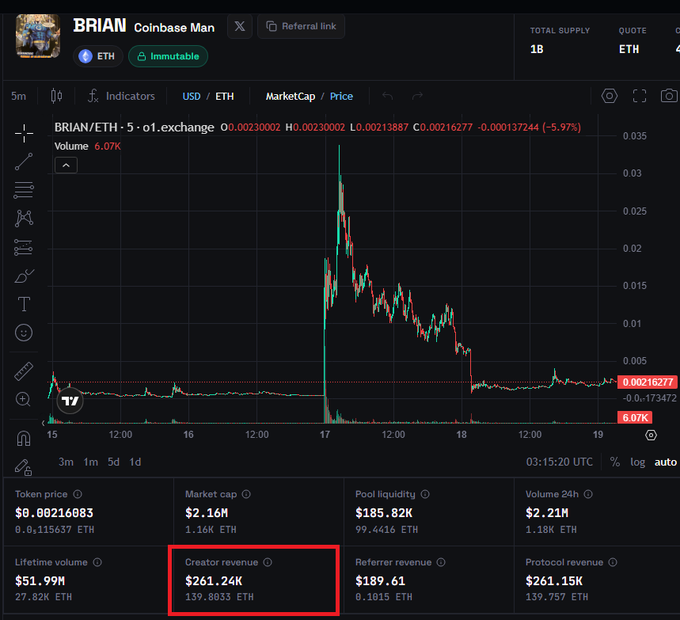Select the ruler measure tool

pos(24,372)
